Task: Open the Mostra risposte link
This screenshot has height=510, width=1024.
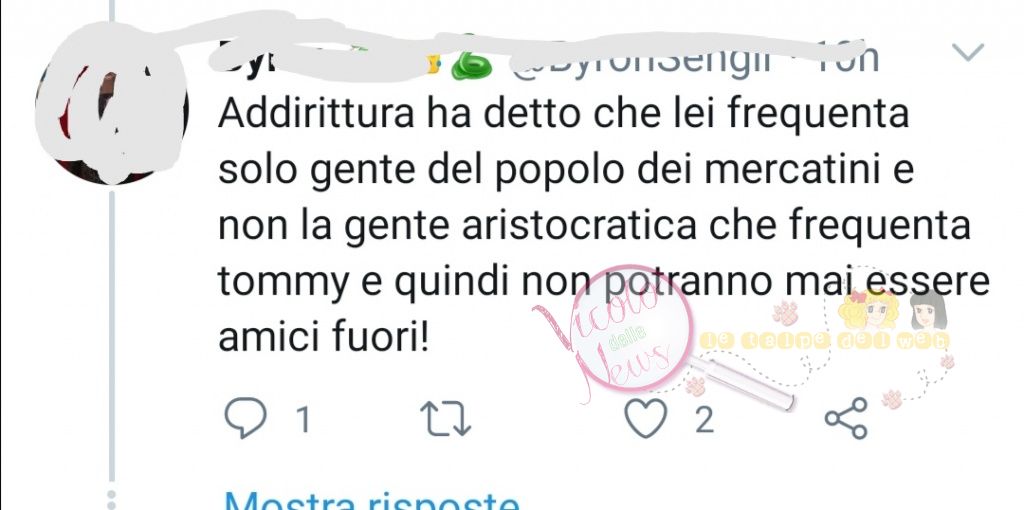Action: [x=372, y=503]
